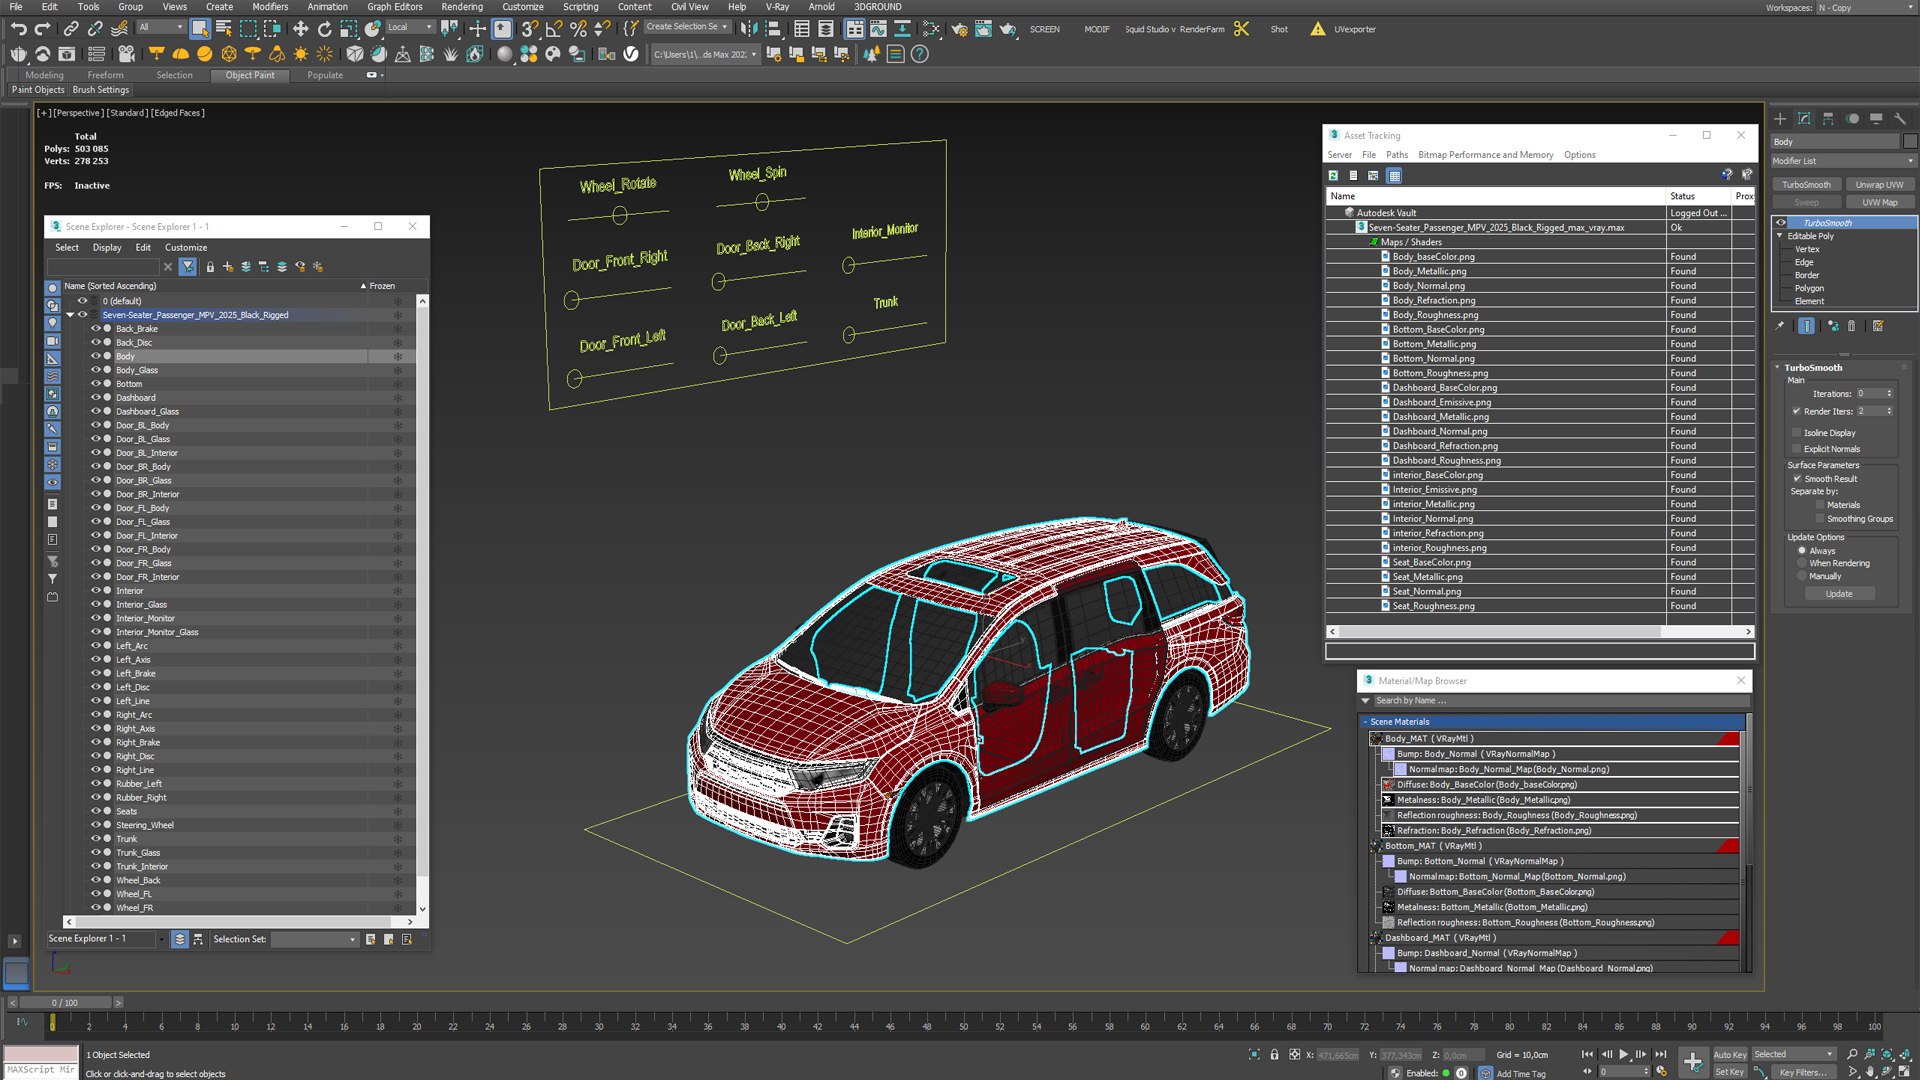
Task: Hide the Body_Glass object via eye icon
Action: point(96,370)
